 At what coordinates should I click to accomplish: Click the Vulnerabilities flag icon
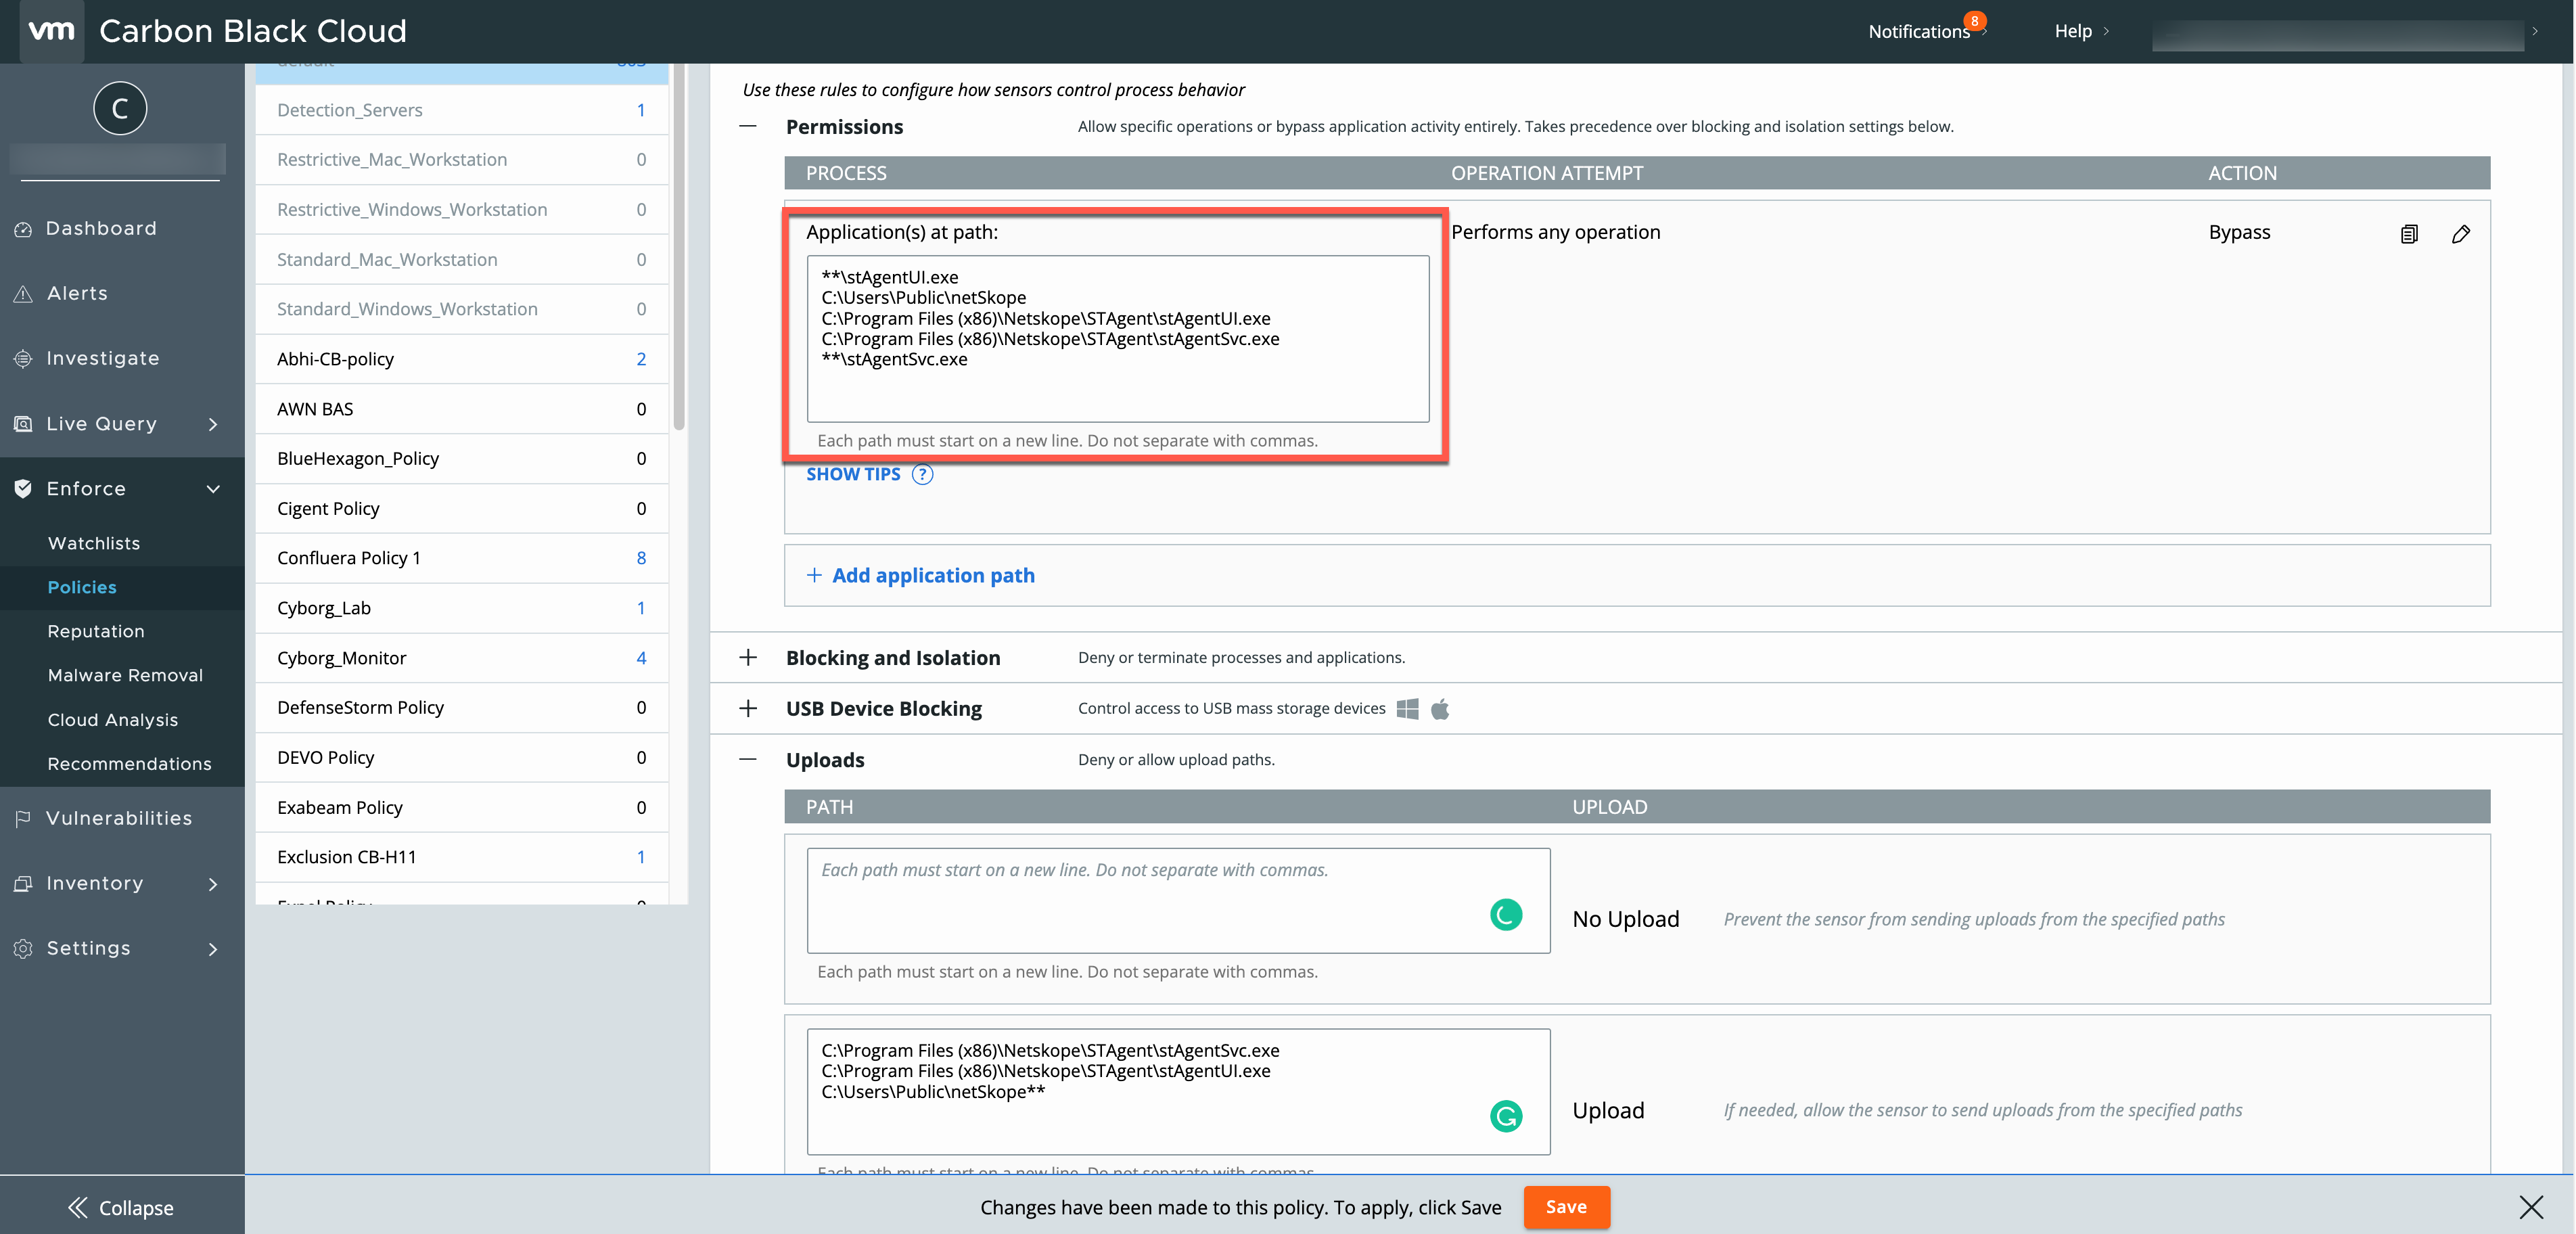point(23,818)
